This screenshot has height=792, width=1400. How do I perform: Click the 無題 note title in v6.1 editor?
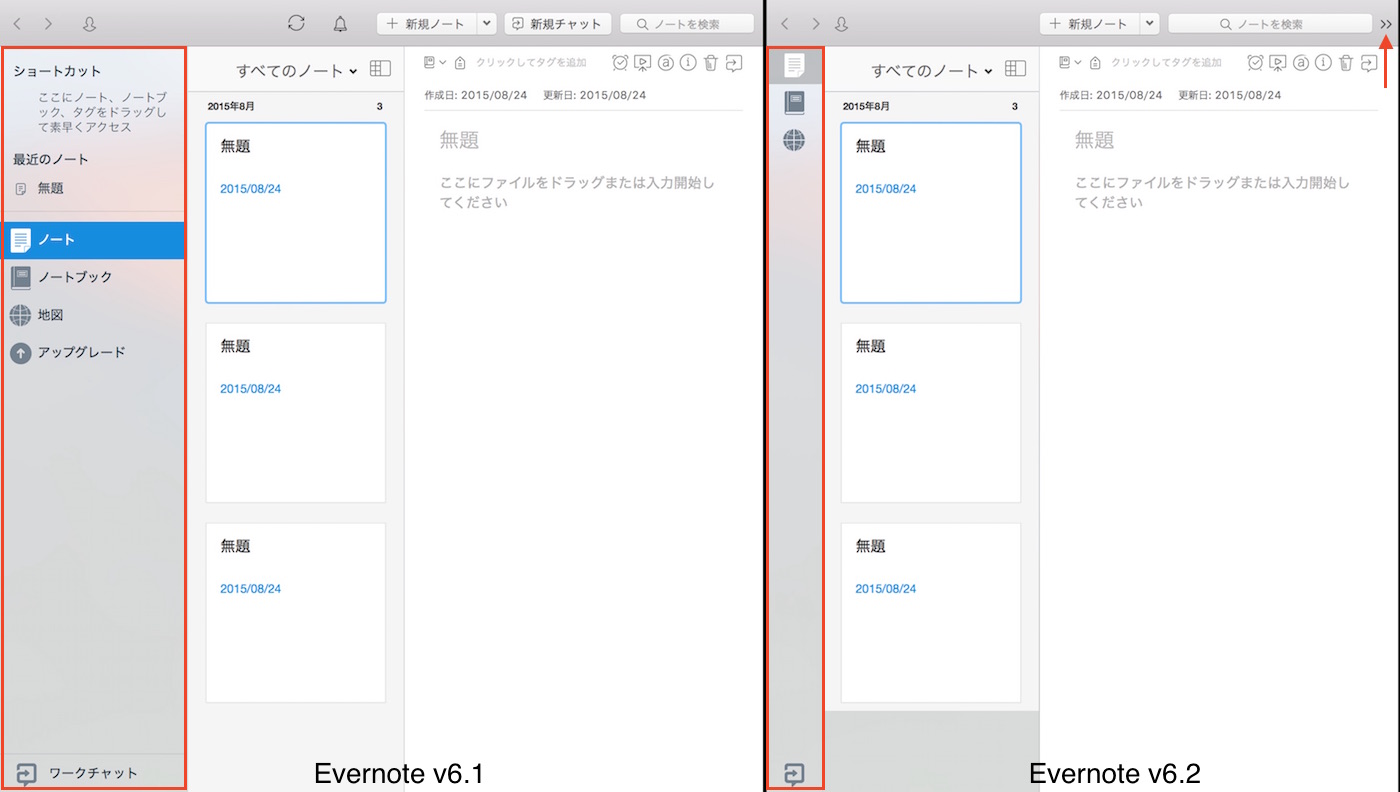point(460,140)
